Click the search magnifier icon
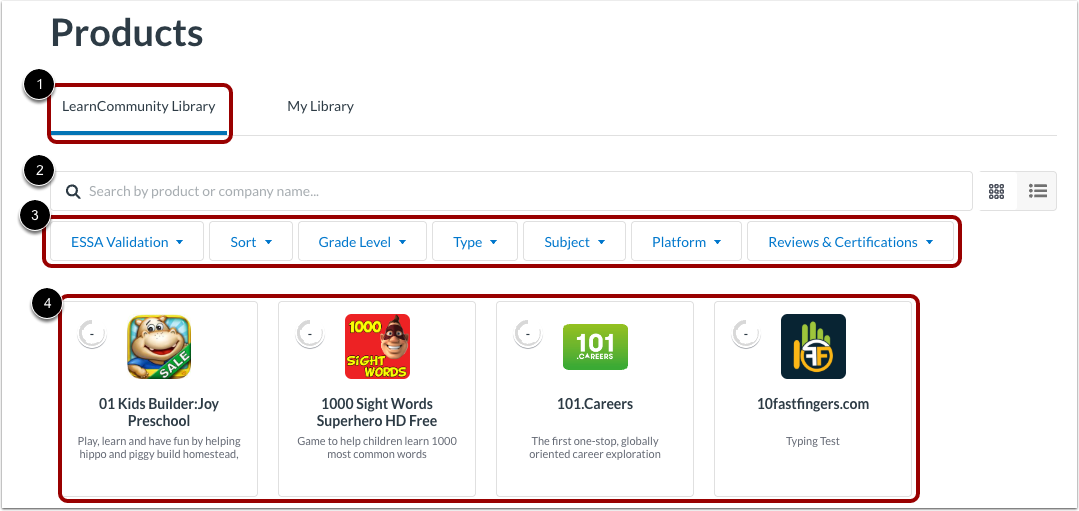 click(74, 191)
